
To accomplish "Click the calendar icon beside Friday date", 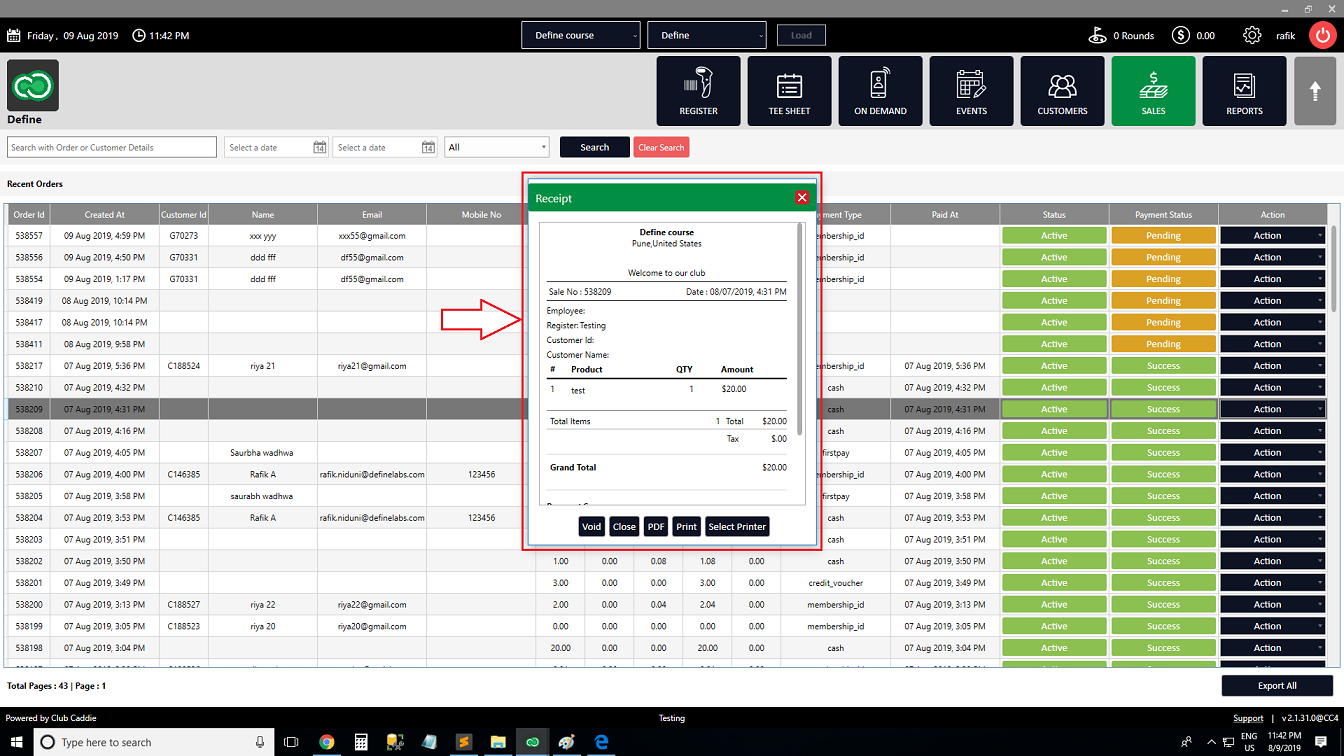I will pyautogui.click(x=14, y=36).
